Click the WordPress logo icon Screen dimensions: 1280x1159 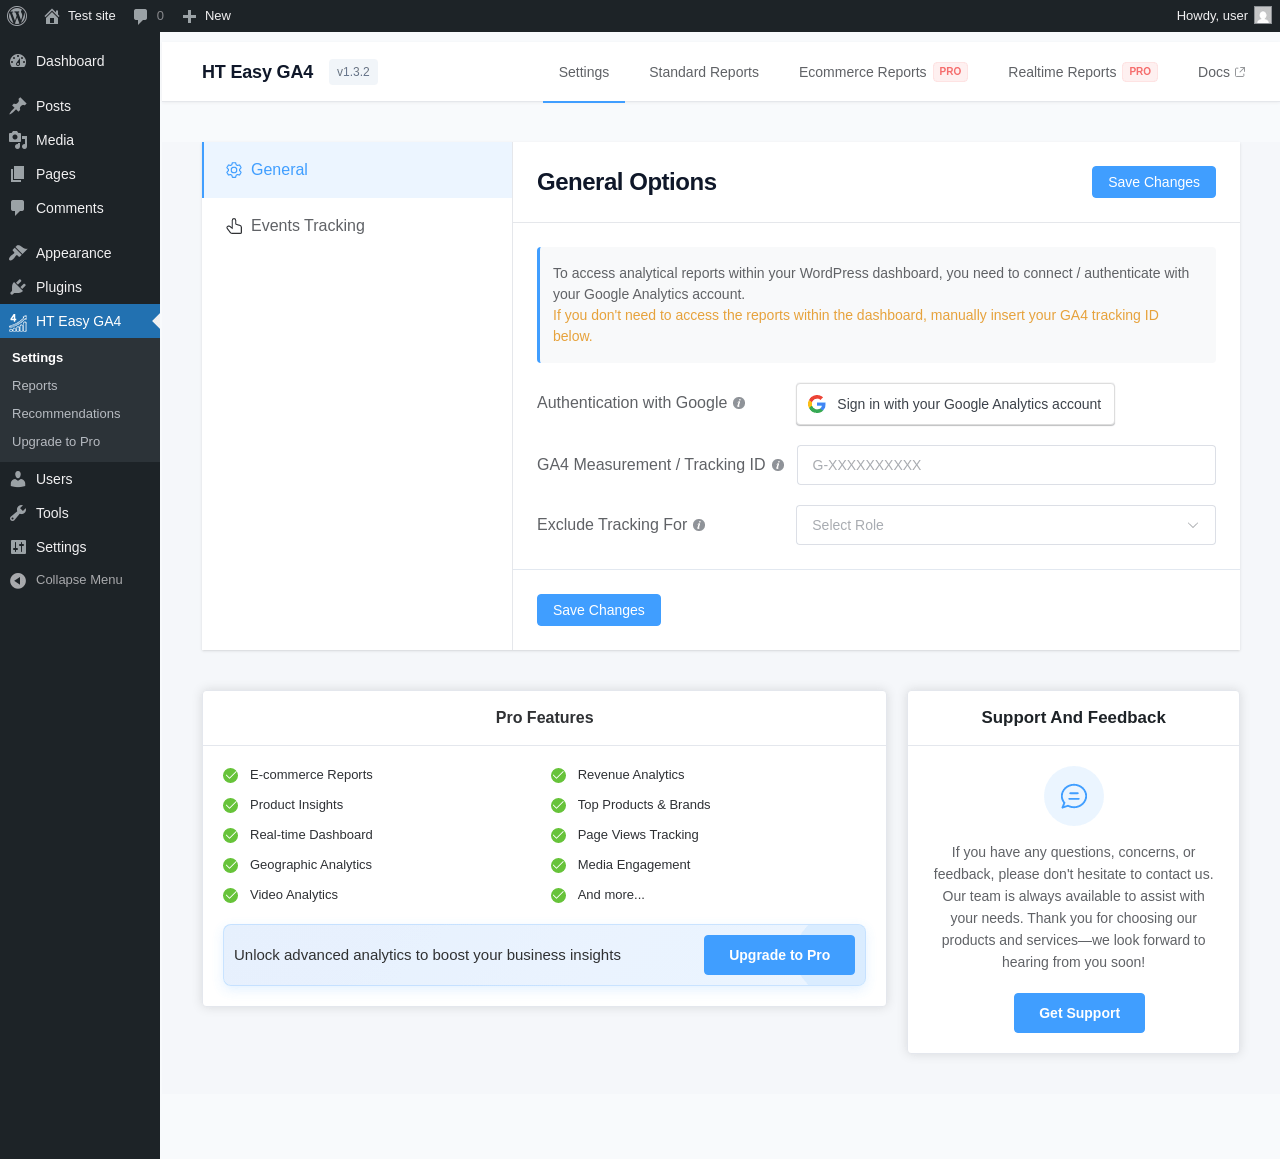(17, 16)
